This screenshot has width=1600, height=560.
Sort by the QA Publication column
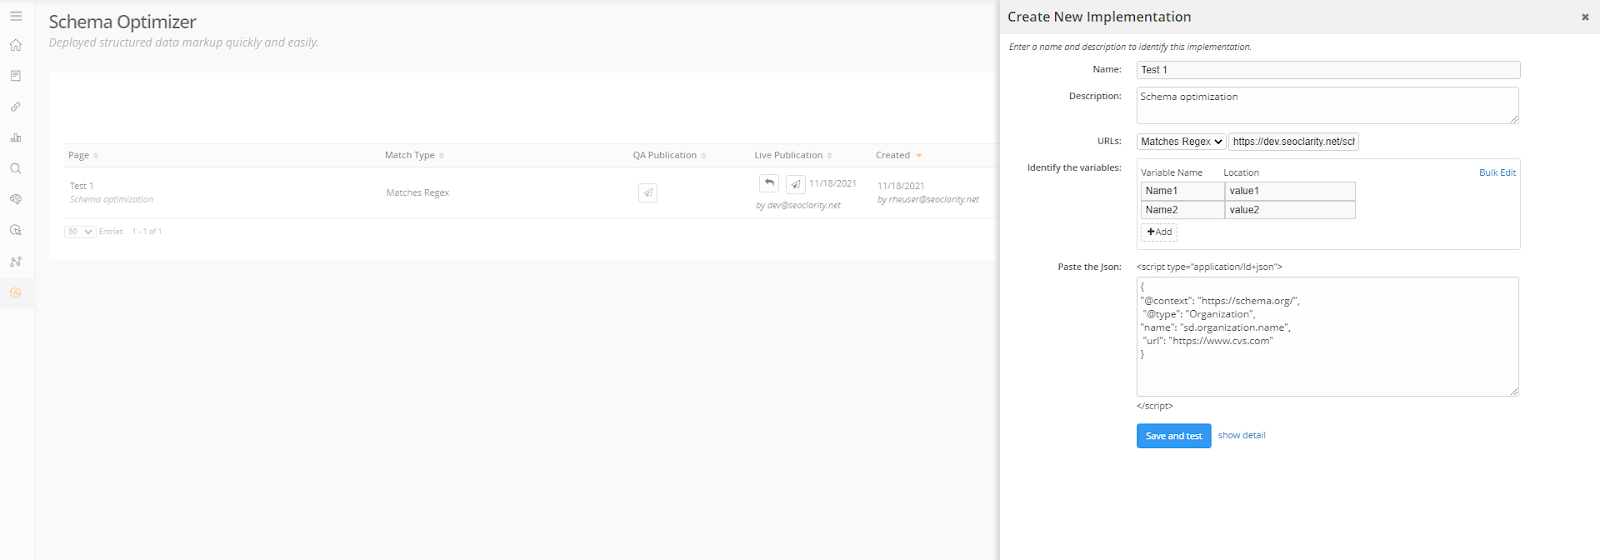point(669,155)
